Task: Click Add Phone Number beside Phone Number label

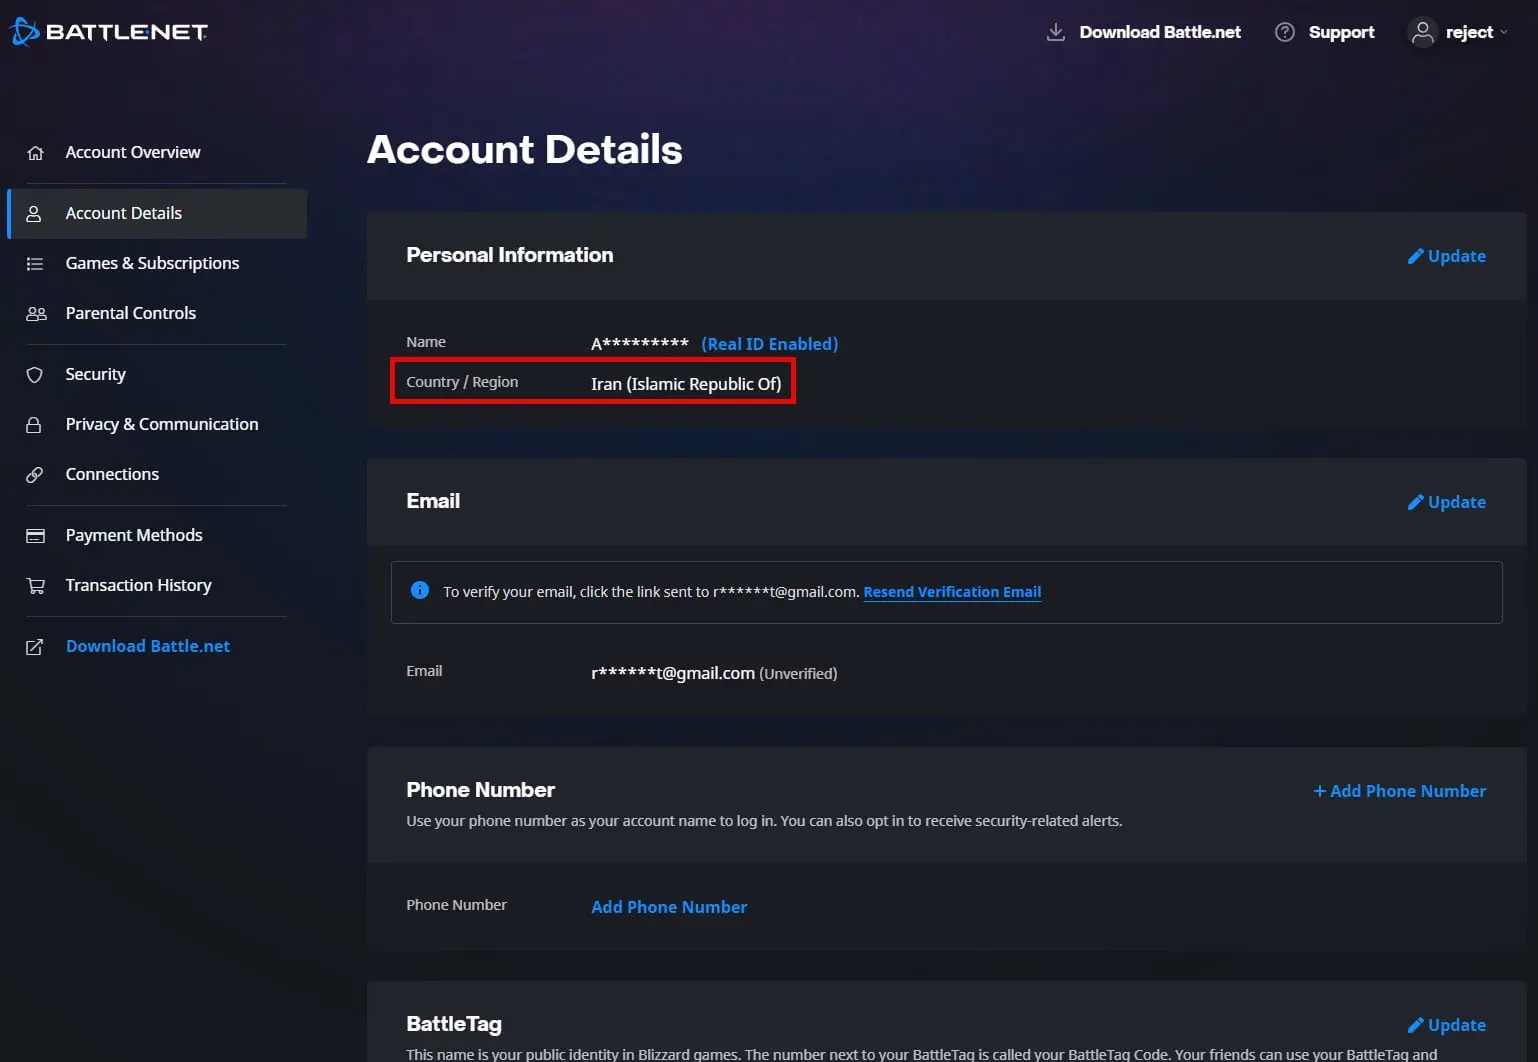Action: tap(669, 907)
